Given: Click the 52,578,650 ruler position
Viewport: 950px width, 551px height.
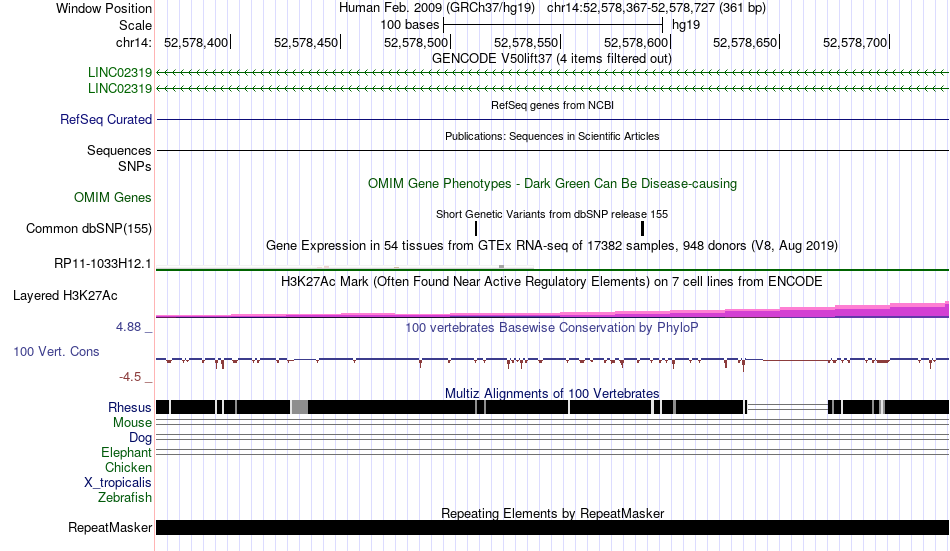Looking at the screenshot, I should point(746,42).
